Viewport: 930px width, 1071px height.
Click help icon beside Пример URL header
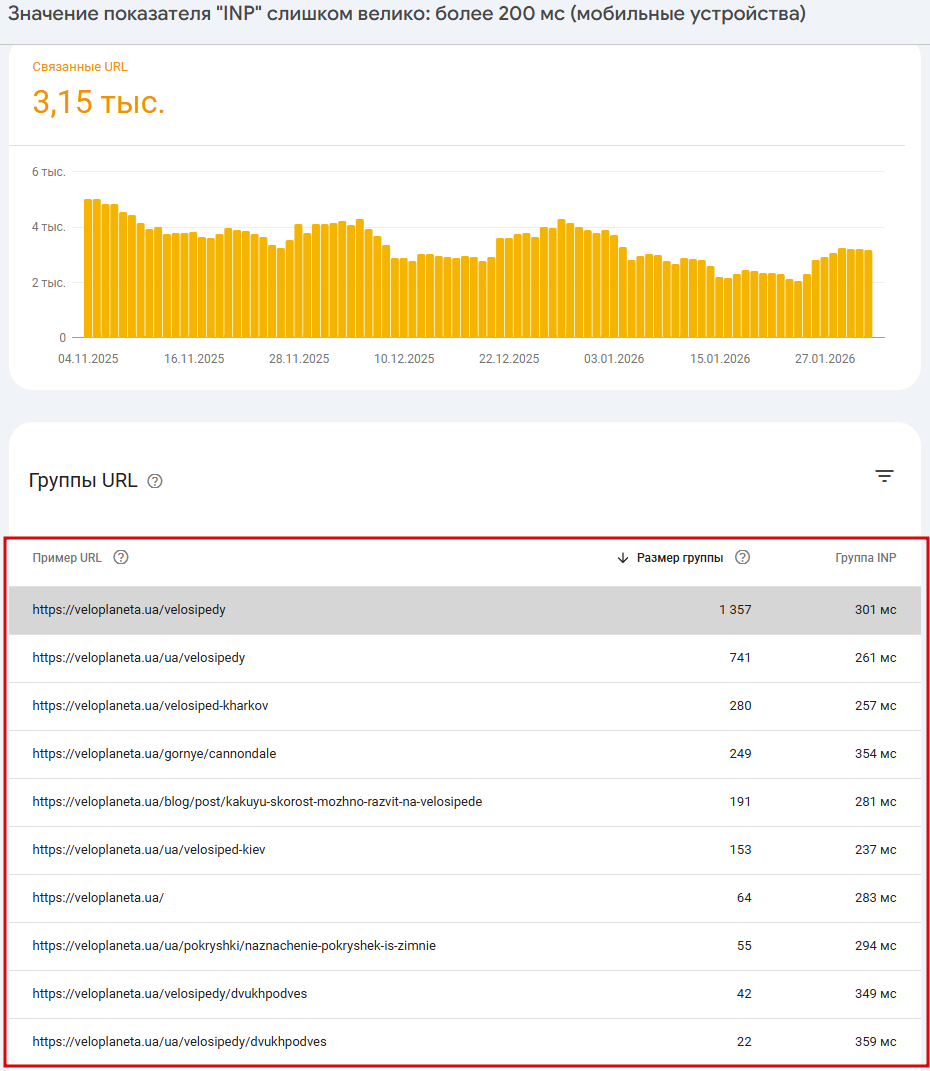click(121, 557)
